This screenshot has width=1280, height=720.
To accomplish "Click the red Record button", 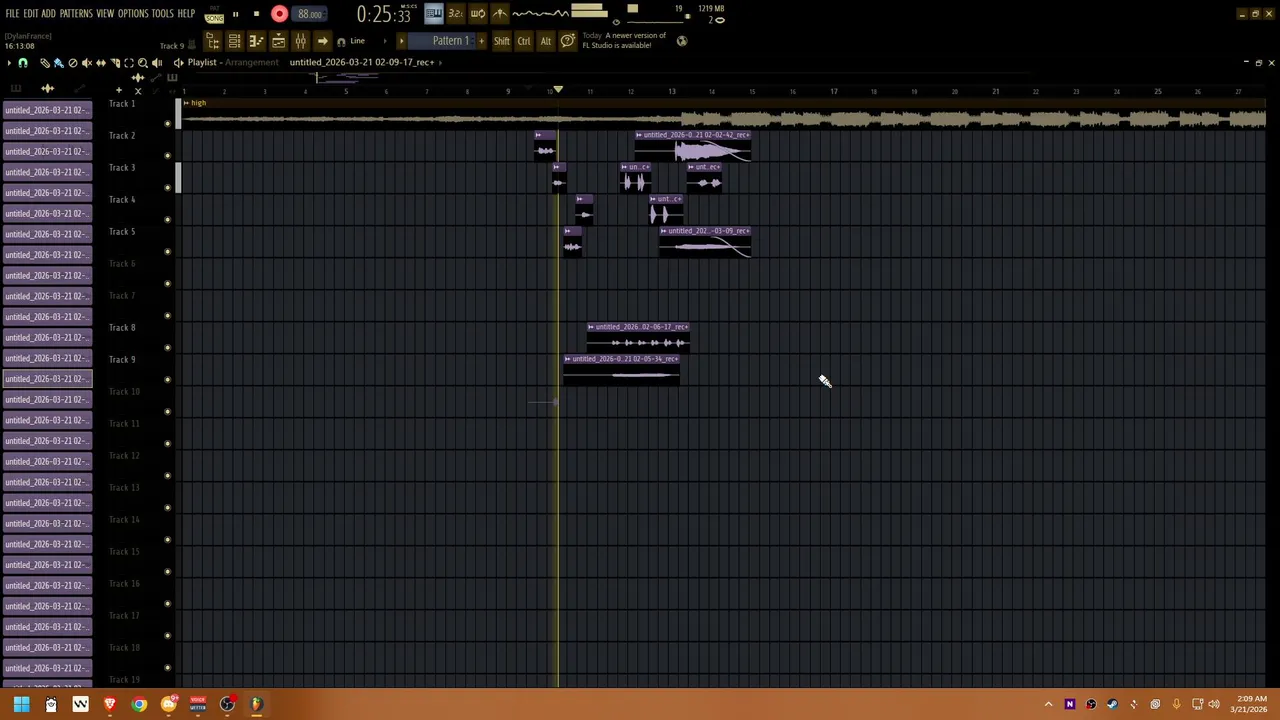I will click(279, 14).
